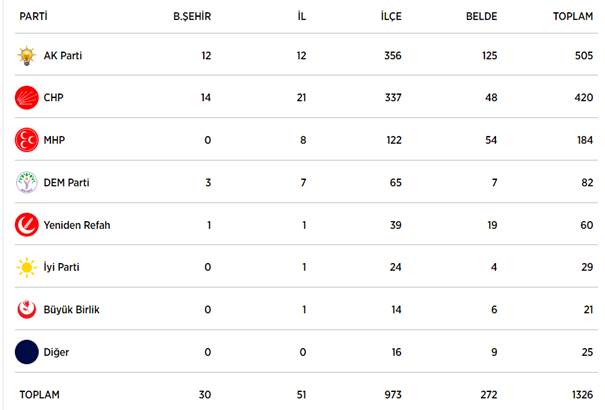Click the TOPLAM column header
The image size is (605, 410).
[x=573, y=17]
